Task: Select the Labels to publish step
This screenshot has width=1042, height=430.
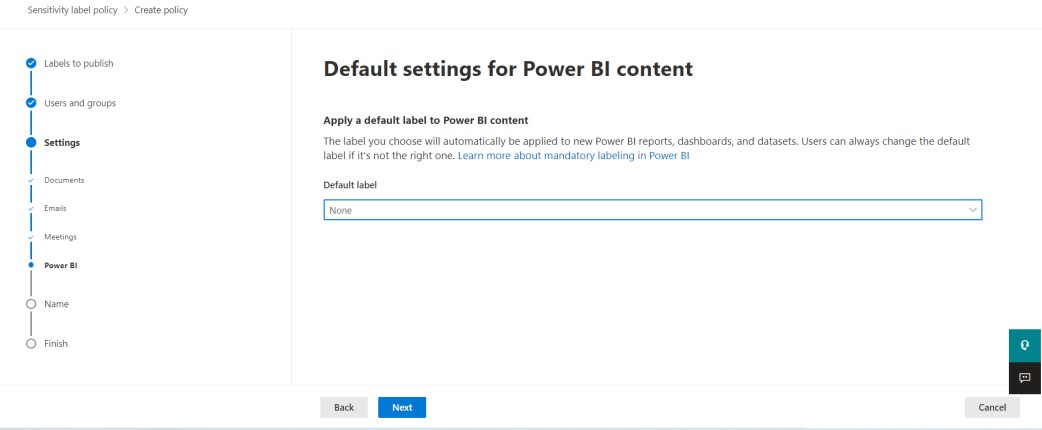Action: [78, 63]
